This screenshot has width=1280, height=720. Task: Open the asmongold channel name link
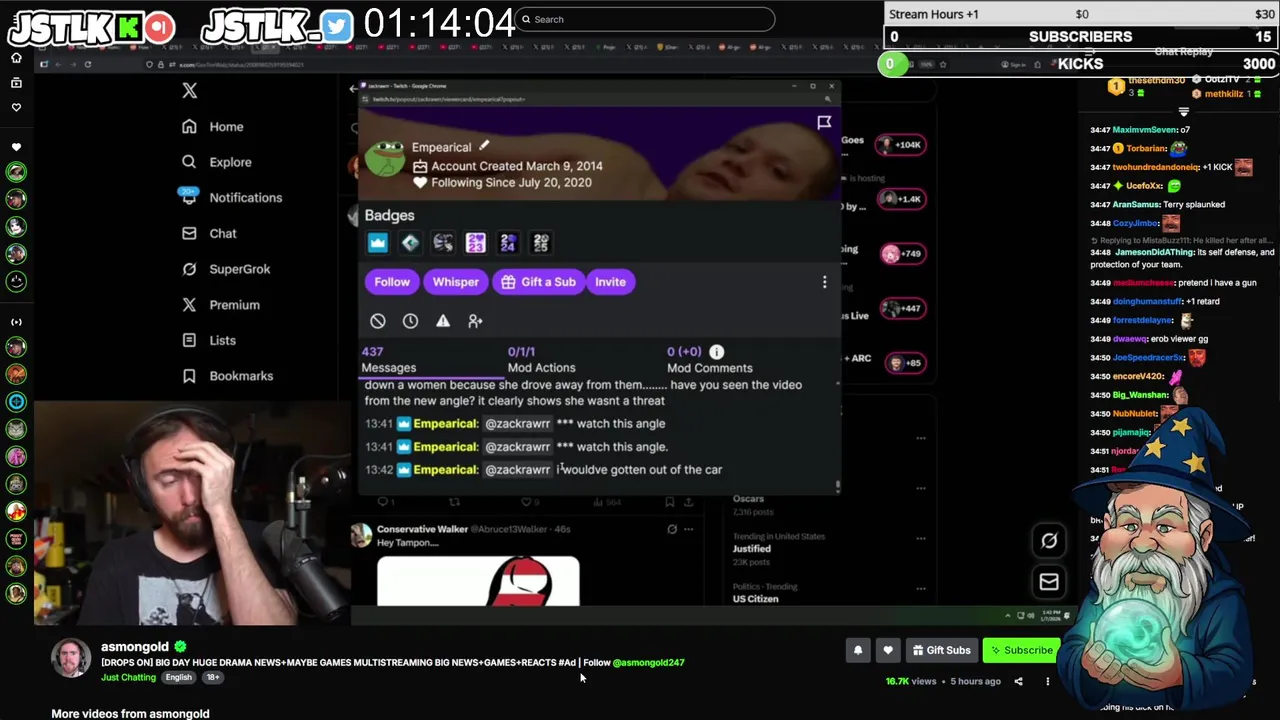[x=135, y=646]
